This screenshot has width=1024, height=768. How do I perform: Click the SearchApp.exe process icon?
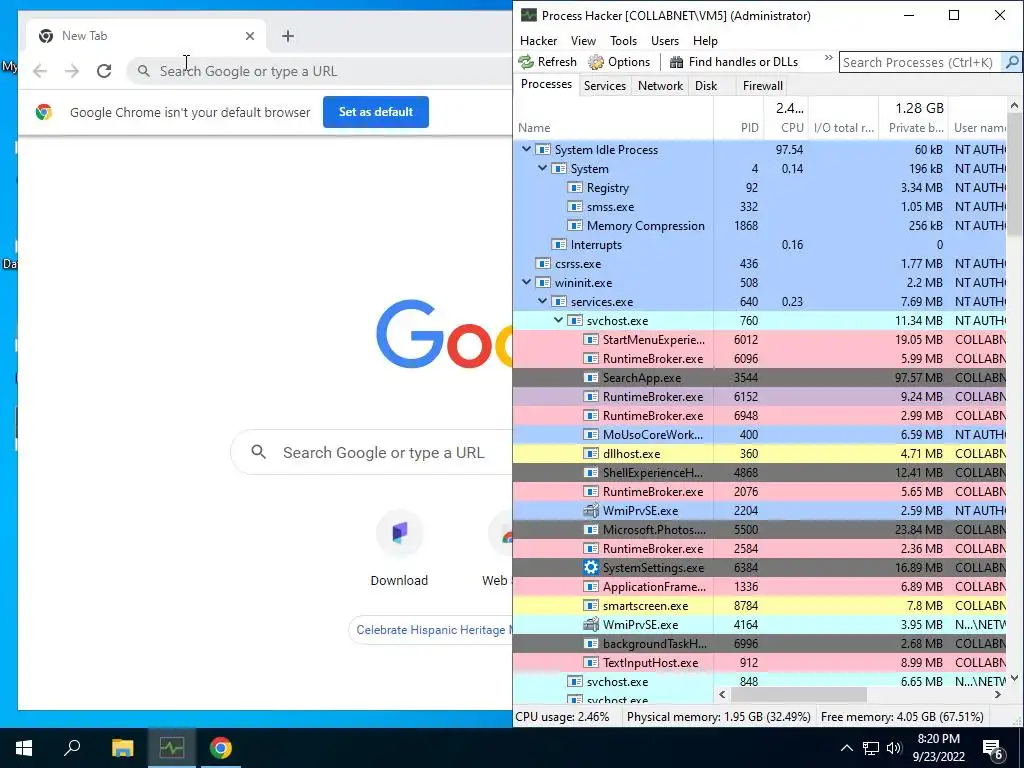[590, 377]
